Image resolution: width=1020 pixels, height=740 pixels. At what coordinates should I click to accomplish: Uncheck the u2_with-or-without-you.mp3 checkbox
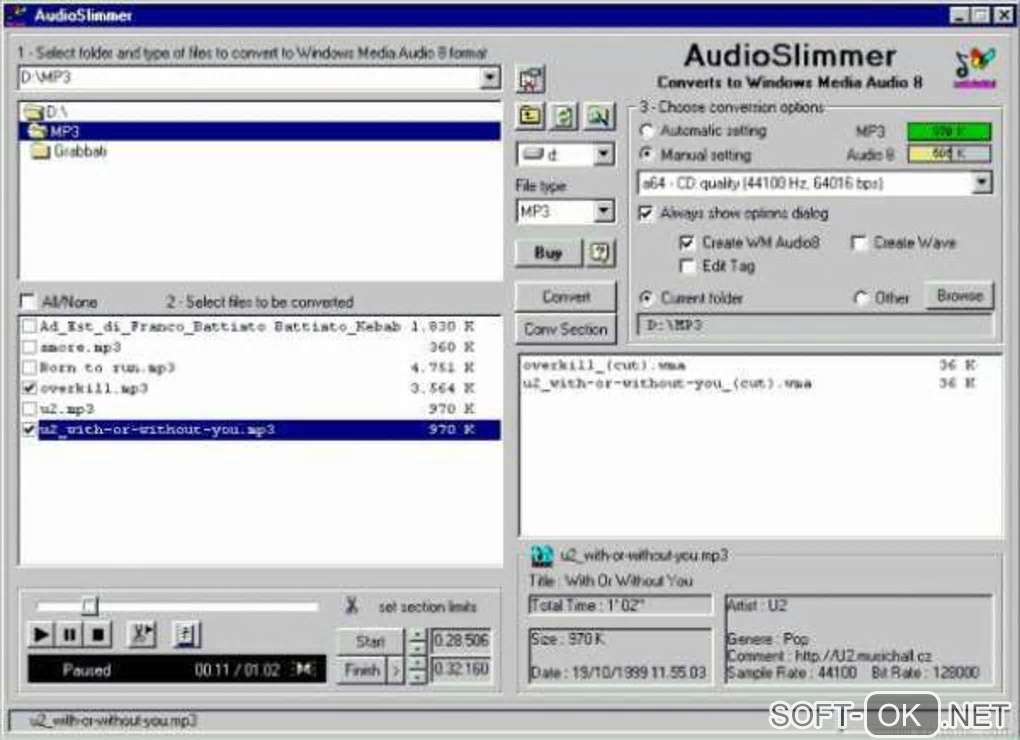(x=29, y=430)
